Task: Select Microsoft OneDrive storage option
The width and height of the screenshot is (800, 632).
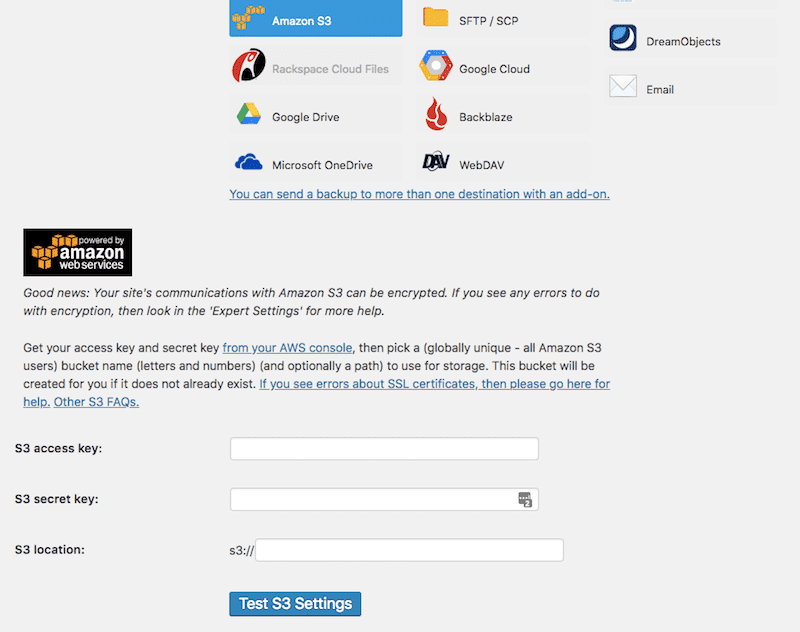Action: 316,162
